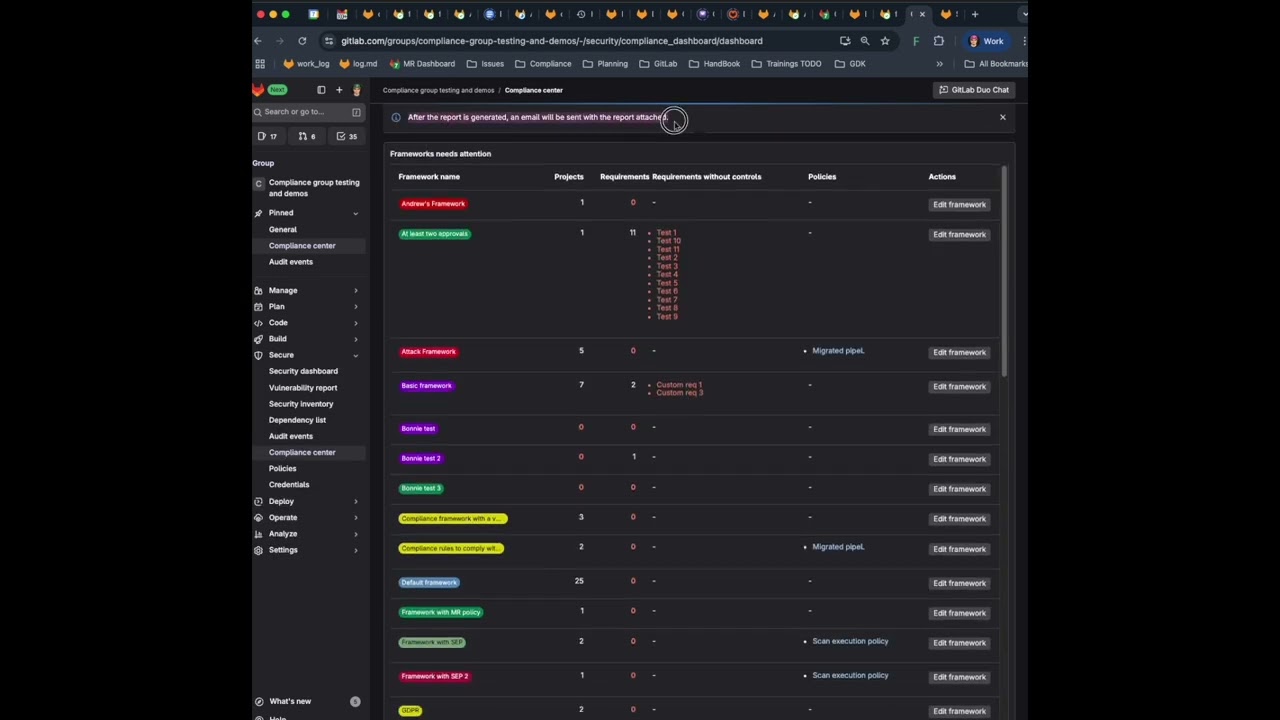The height and width of the screenshot is (720, 1280).
Task: Expand the Manage sidebar section
Action: (307, 290)
